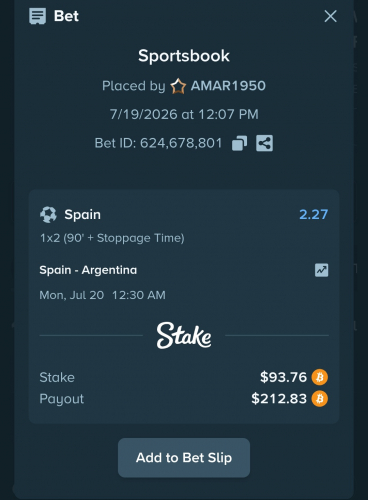
Task: Select the Bet ID number text
Action: click(x=181, y=143)
